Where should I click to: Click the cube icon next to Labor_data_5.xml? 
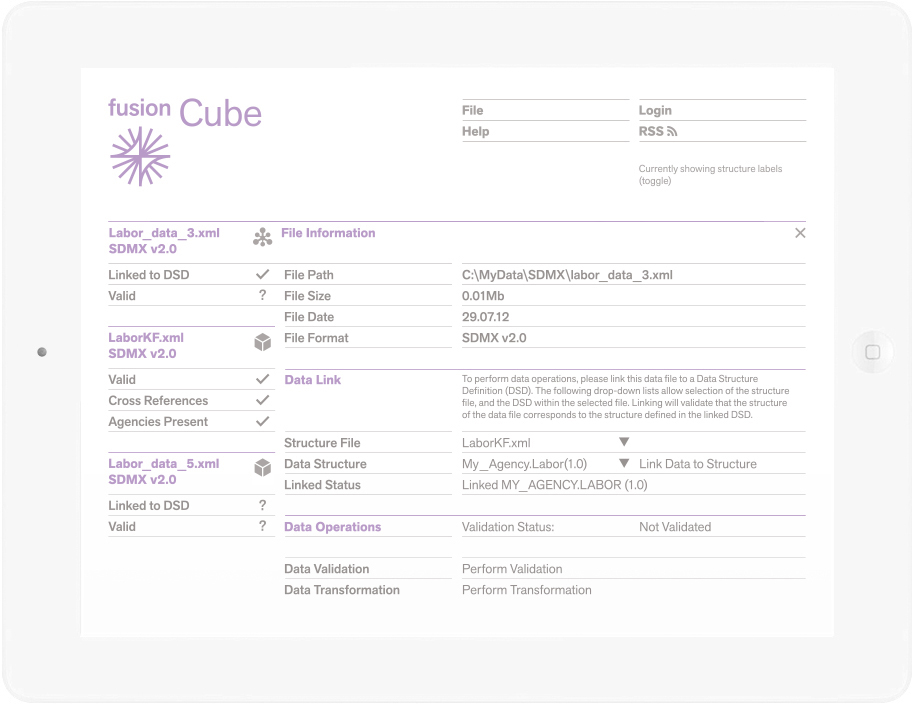pos(262,468)
